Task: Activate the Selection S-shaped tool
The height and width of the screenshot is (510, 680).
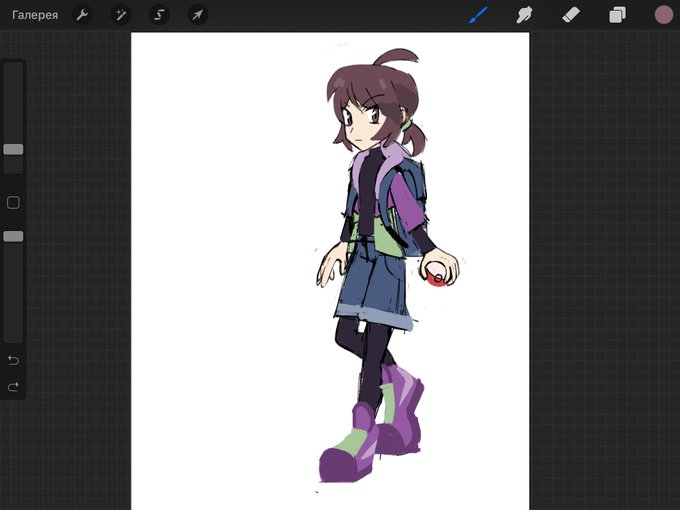Action: 159,15
